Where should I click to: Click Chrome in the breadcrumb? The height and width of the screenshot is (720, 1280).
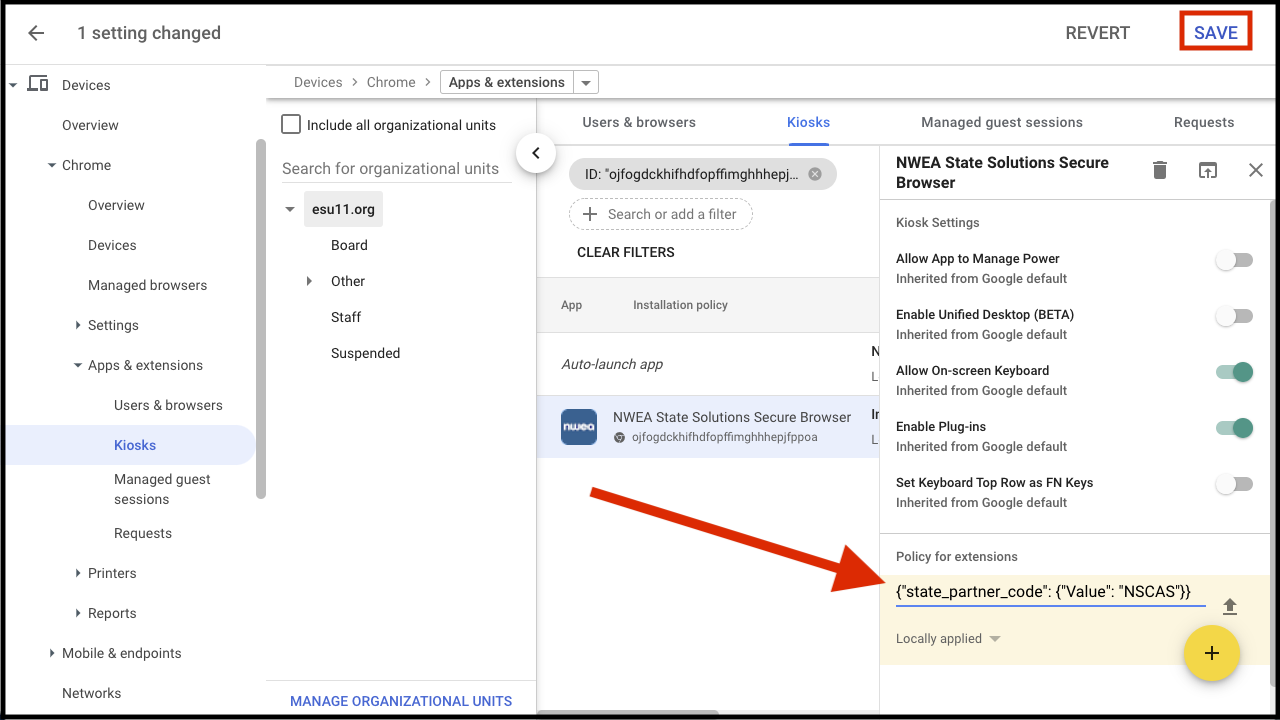tap(391, 82)
